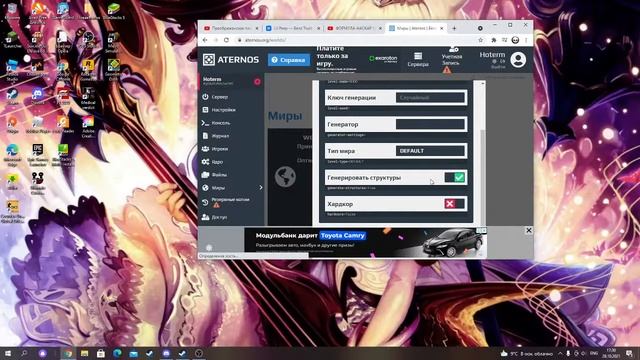Open the Chrome taskbar icon
This screenshot has height=360, width=640.
[68, 353]
